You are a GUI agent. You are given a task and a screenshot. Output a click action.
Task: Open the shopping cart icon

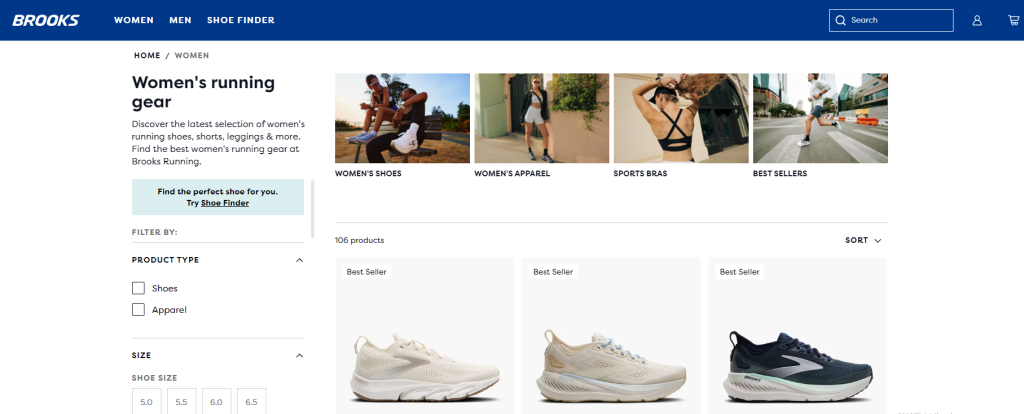point(1013,20)
